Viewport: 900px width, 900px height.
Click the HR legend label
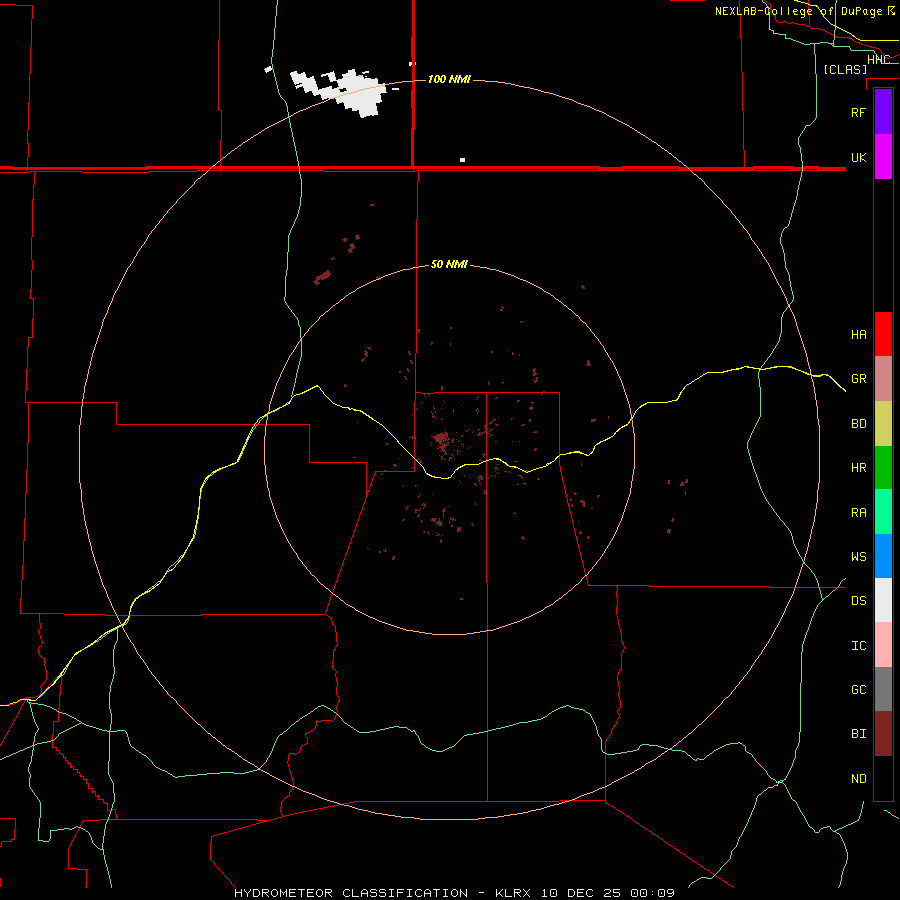coord(858,468)
